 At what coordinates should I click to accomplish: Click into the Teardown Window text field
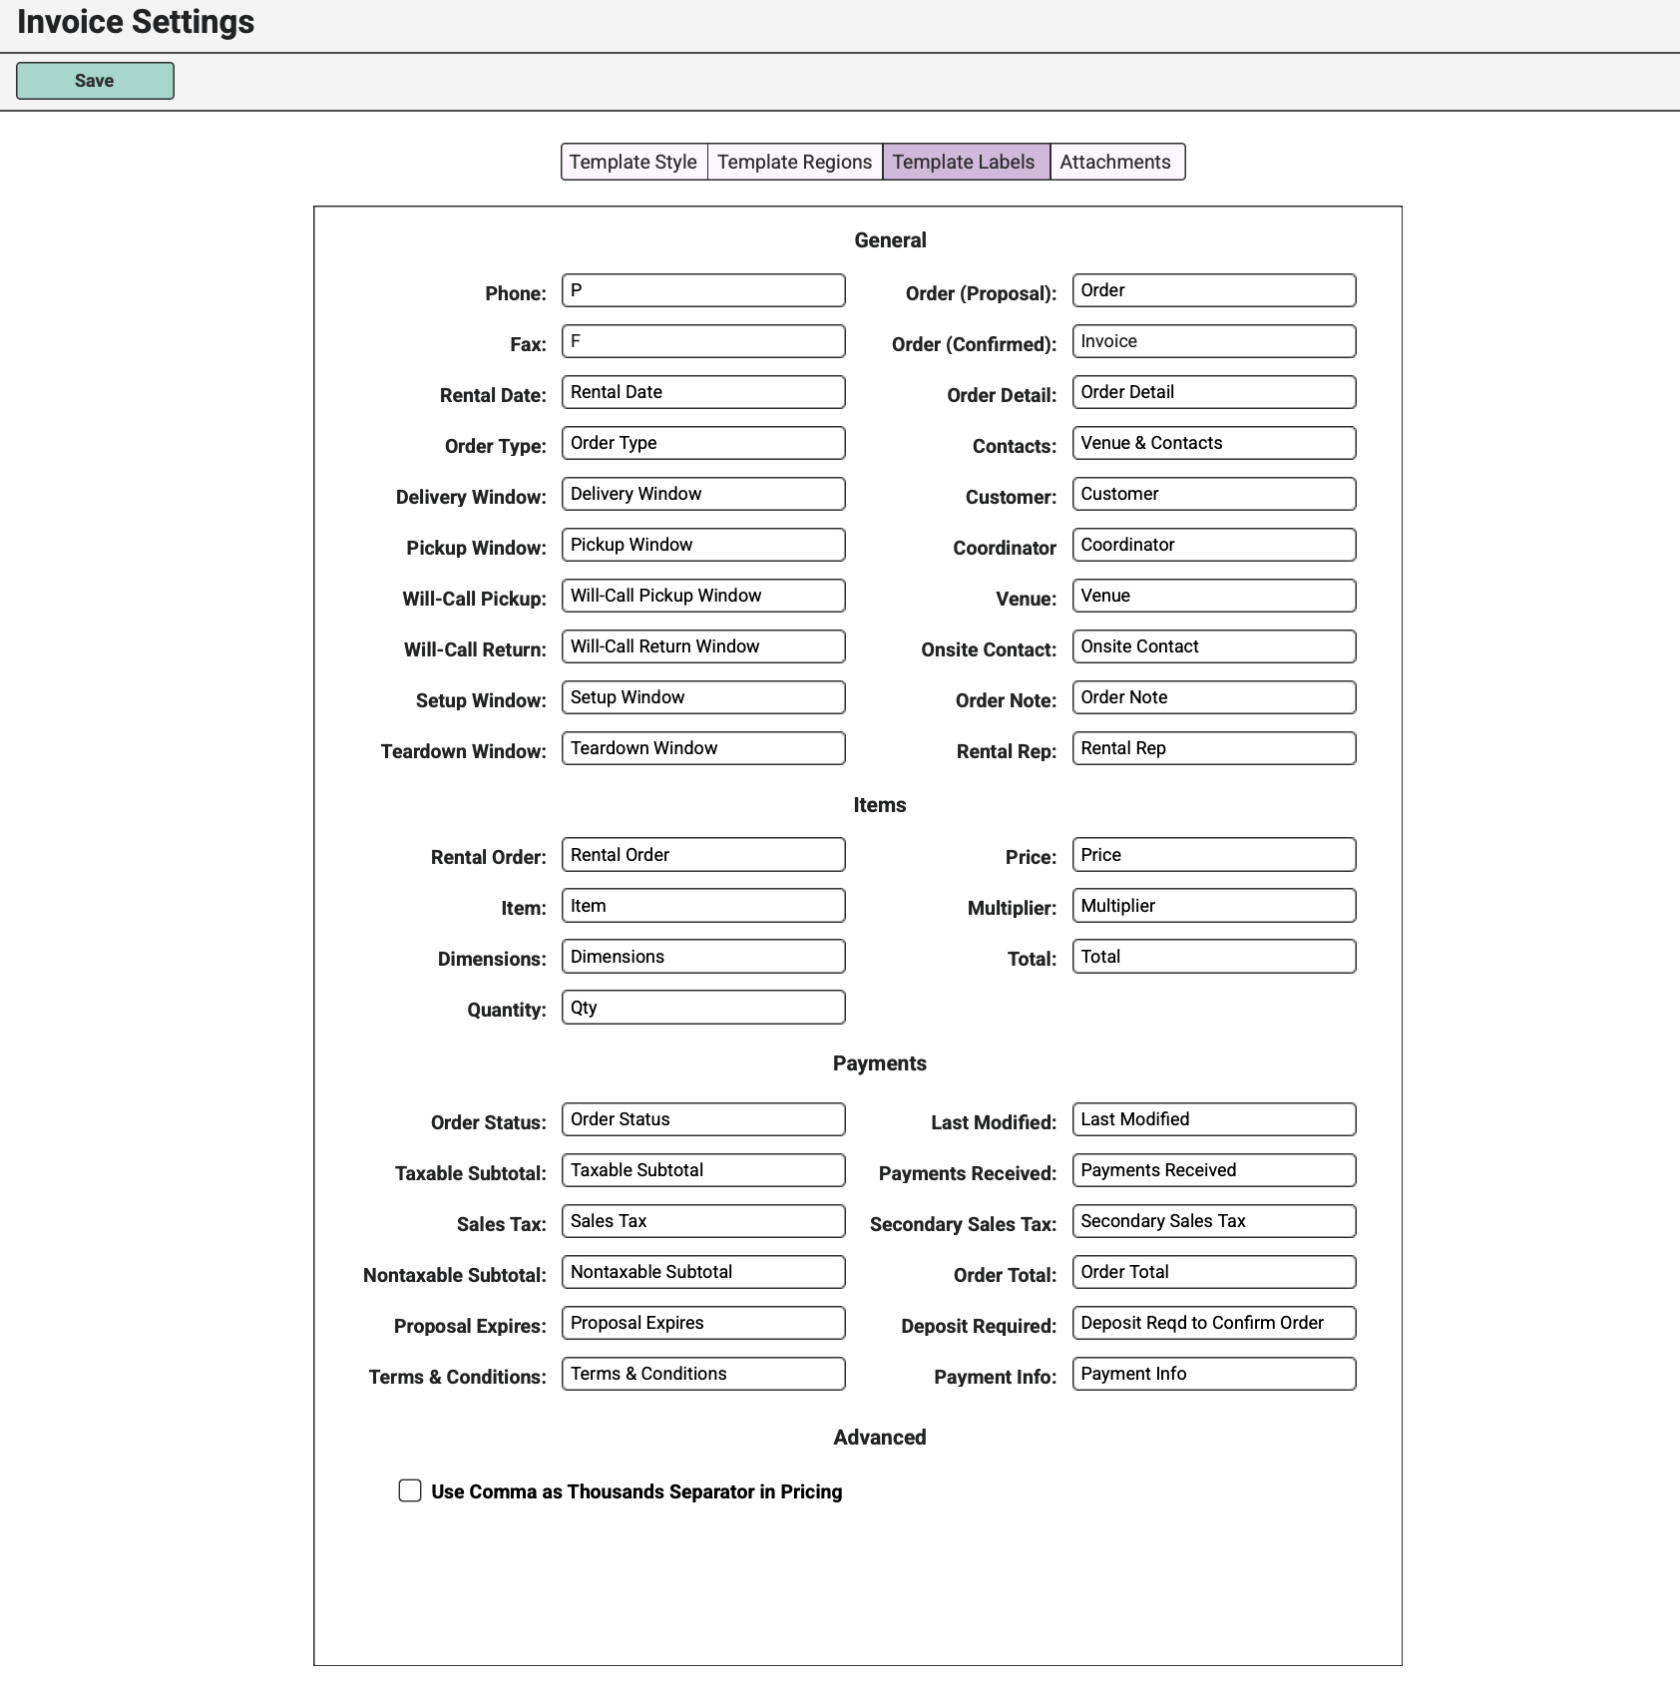coord(703,748)
